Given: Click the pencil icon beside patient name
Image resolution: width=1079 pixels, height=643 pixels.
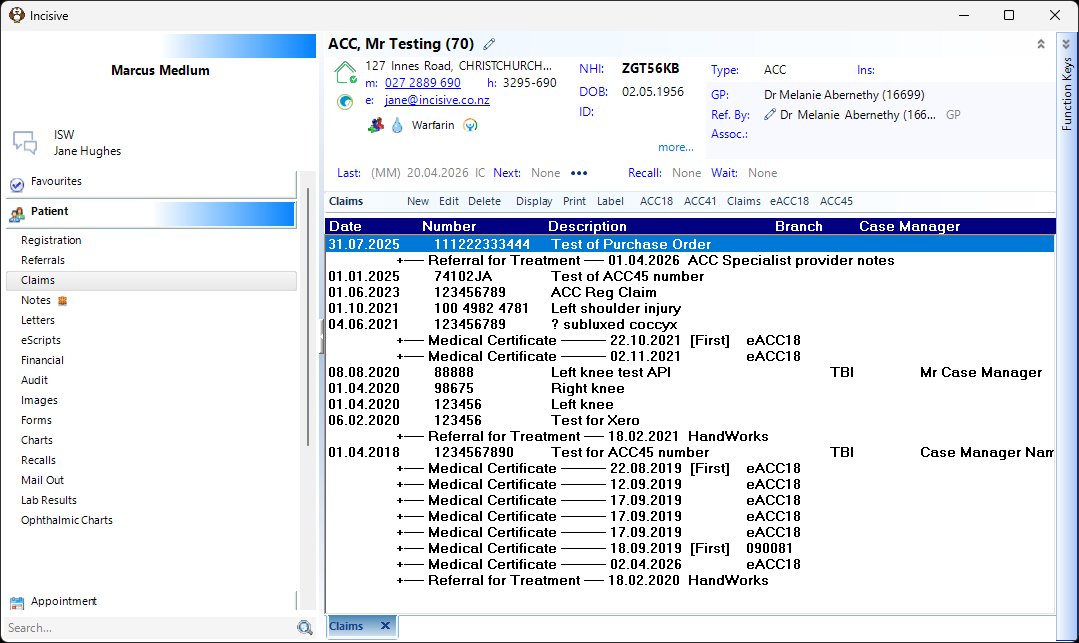Looking at the screenshot, I should [x=489, y=44].
